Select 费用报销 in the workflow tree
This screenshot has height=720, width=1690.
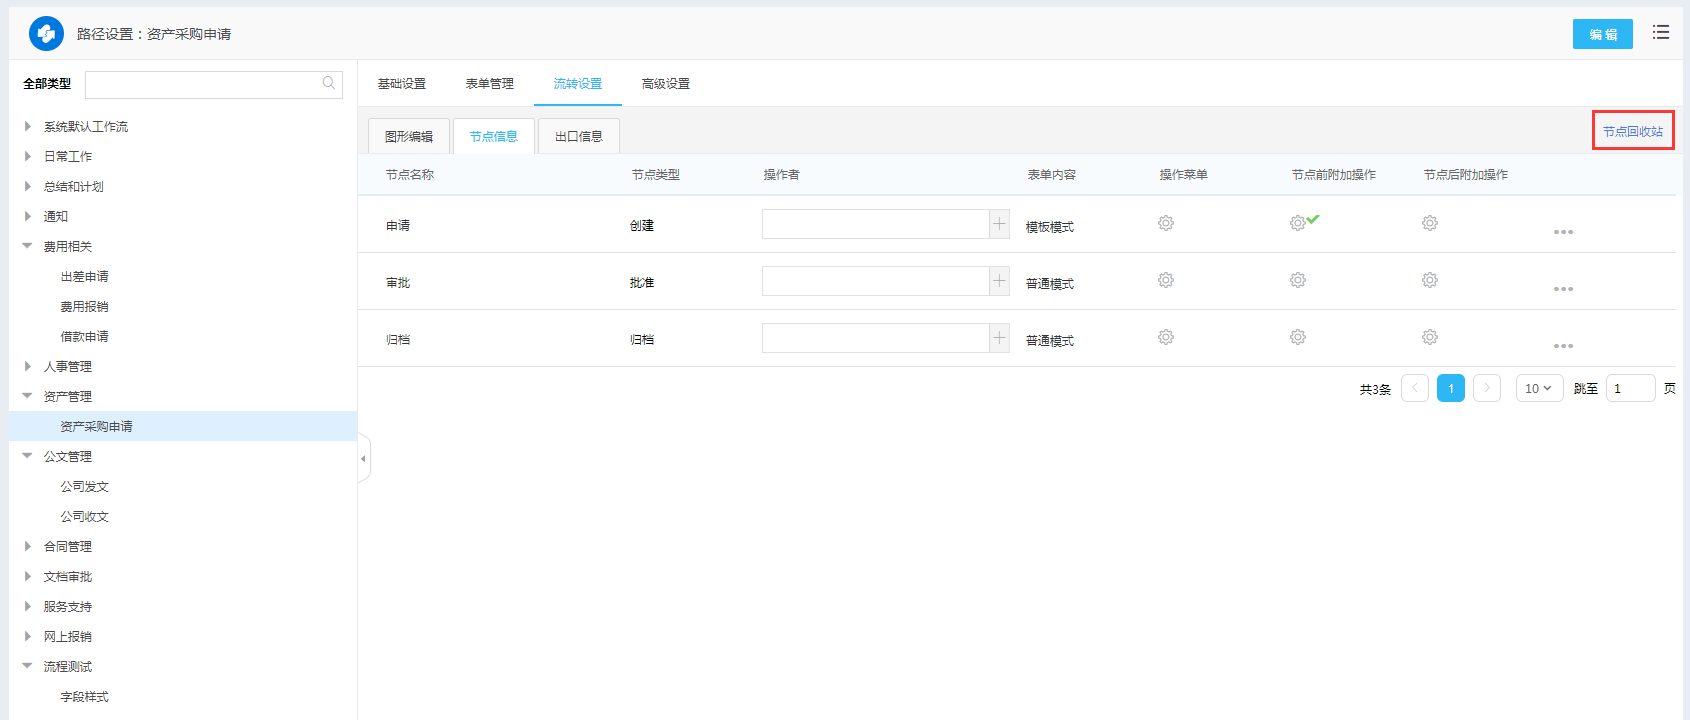pyautogui.click(x=84, y=306)
